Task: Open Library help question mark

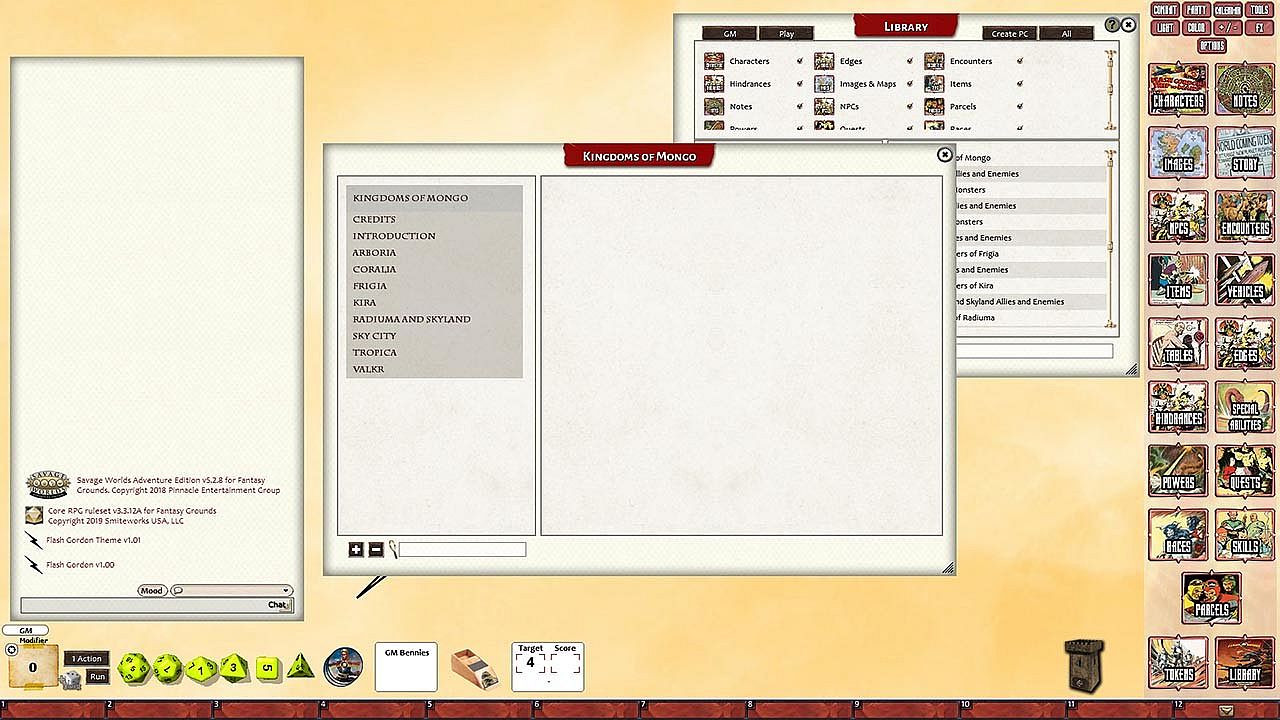Action: tap(1112, 24)
